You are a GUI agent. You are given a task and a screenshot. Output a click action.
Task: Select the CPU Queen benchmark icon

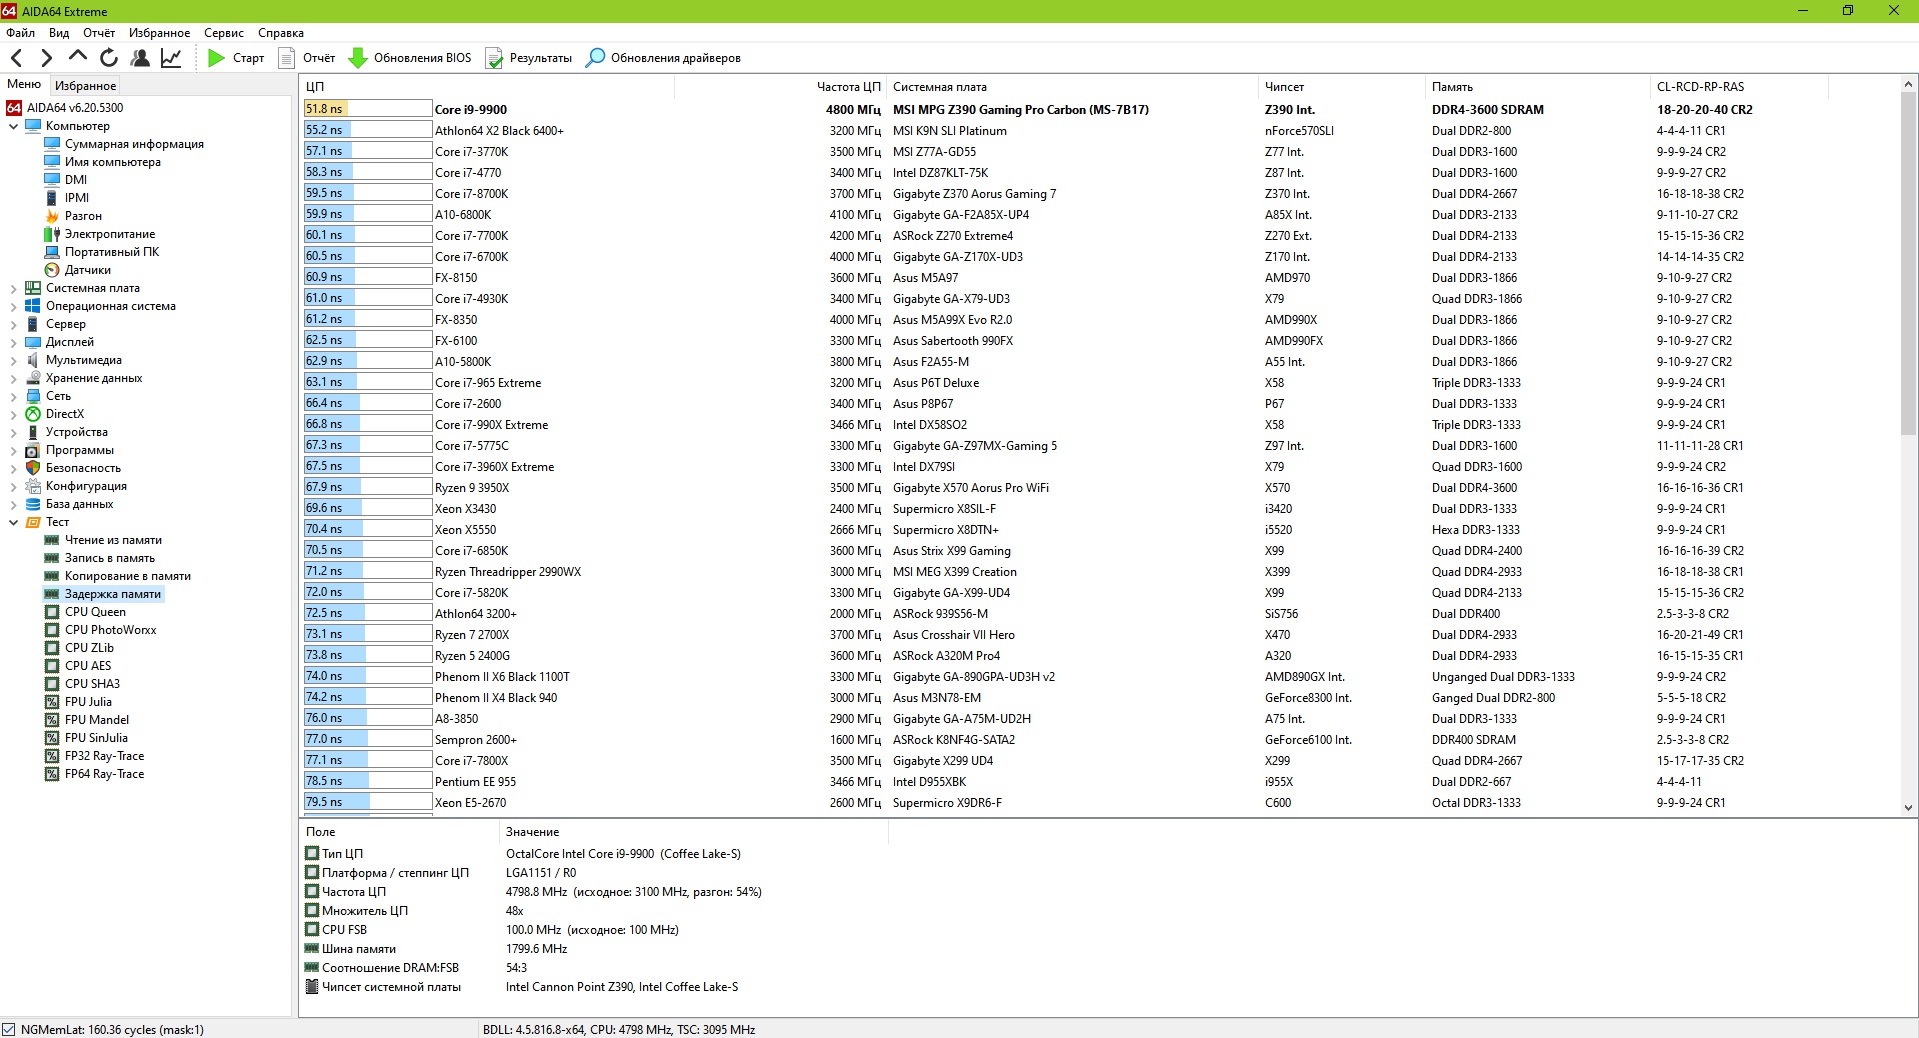point(52,612)
